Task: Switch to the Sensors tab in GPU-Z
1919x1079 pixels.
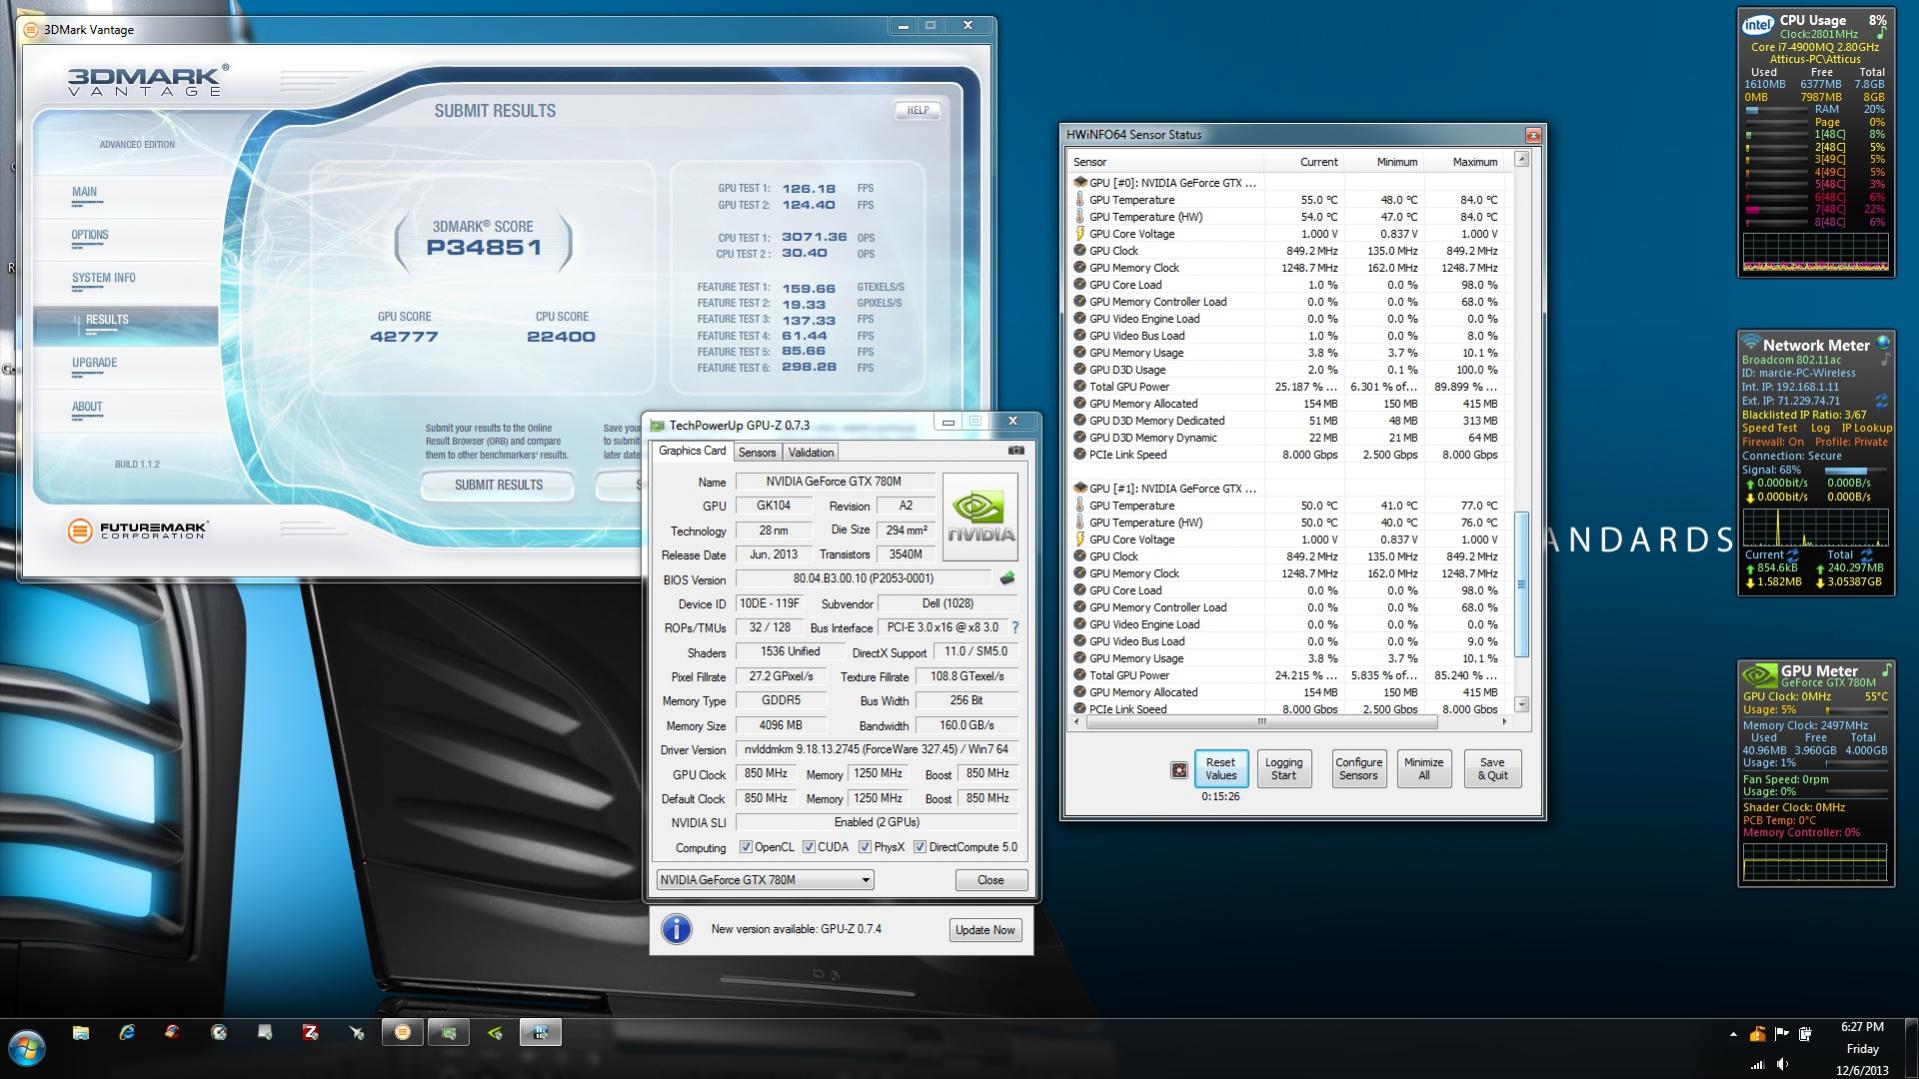Action: pos(757,453)
